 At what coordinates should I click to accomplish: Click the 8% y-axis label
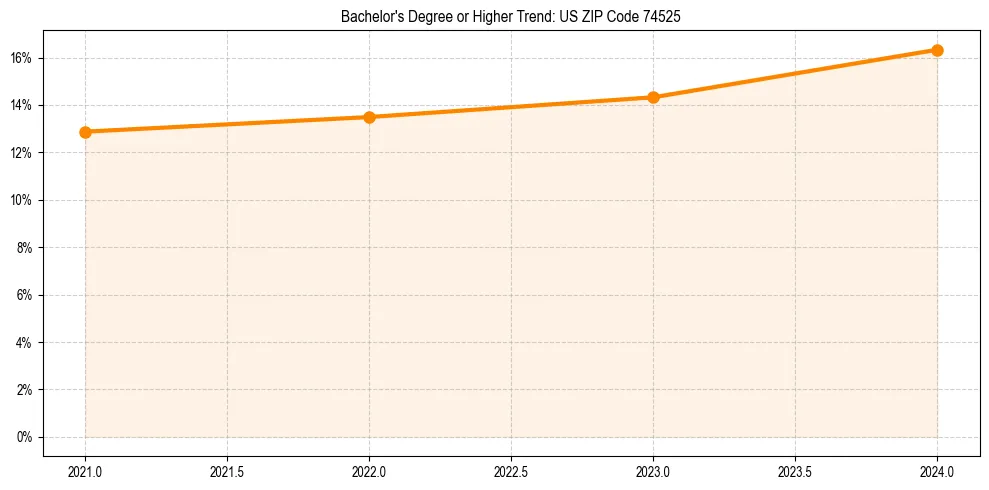(23, 248)
